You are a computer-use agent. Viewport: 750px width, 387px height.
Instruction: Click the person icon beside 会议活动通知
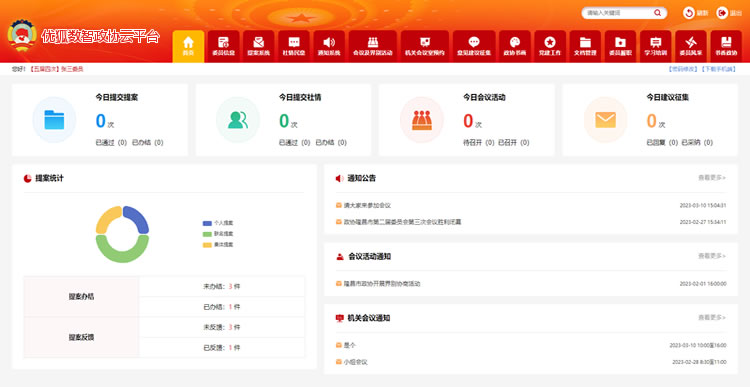(x=340, y=257)
